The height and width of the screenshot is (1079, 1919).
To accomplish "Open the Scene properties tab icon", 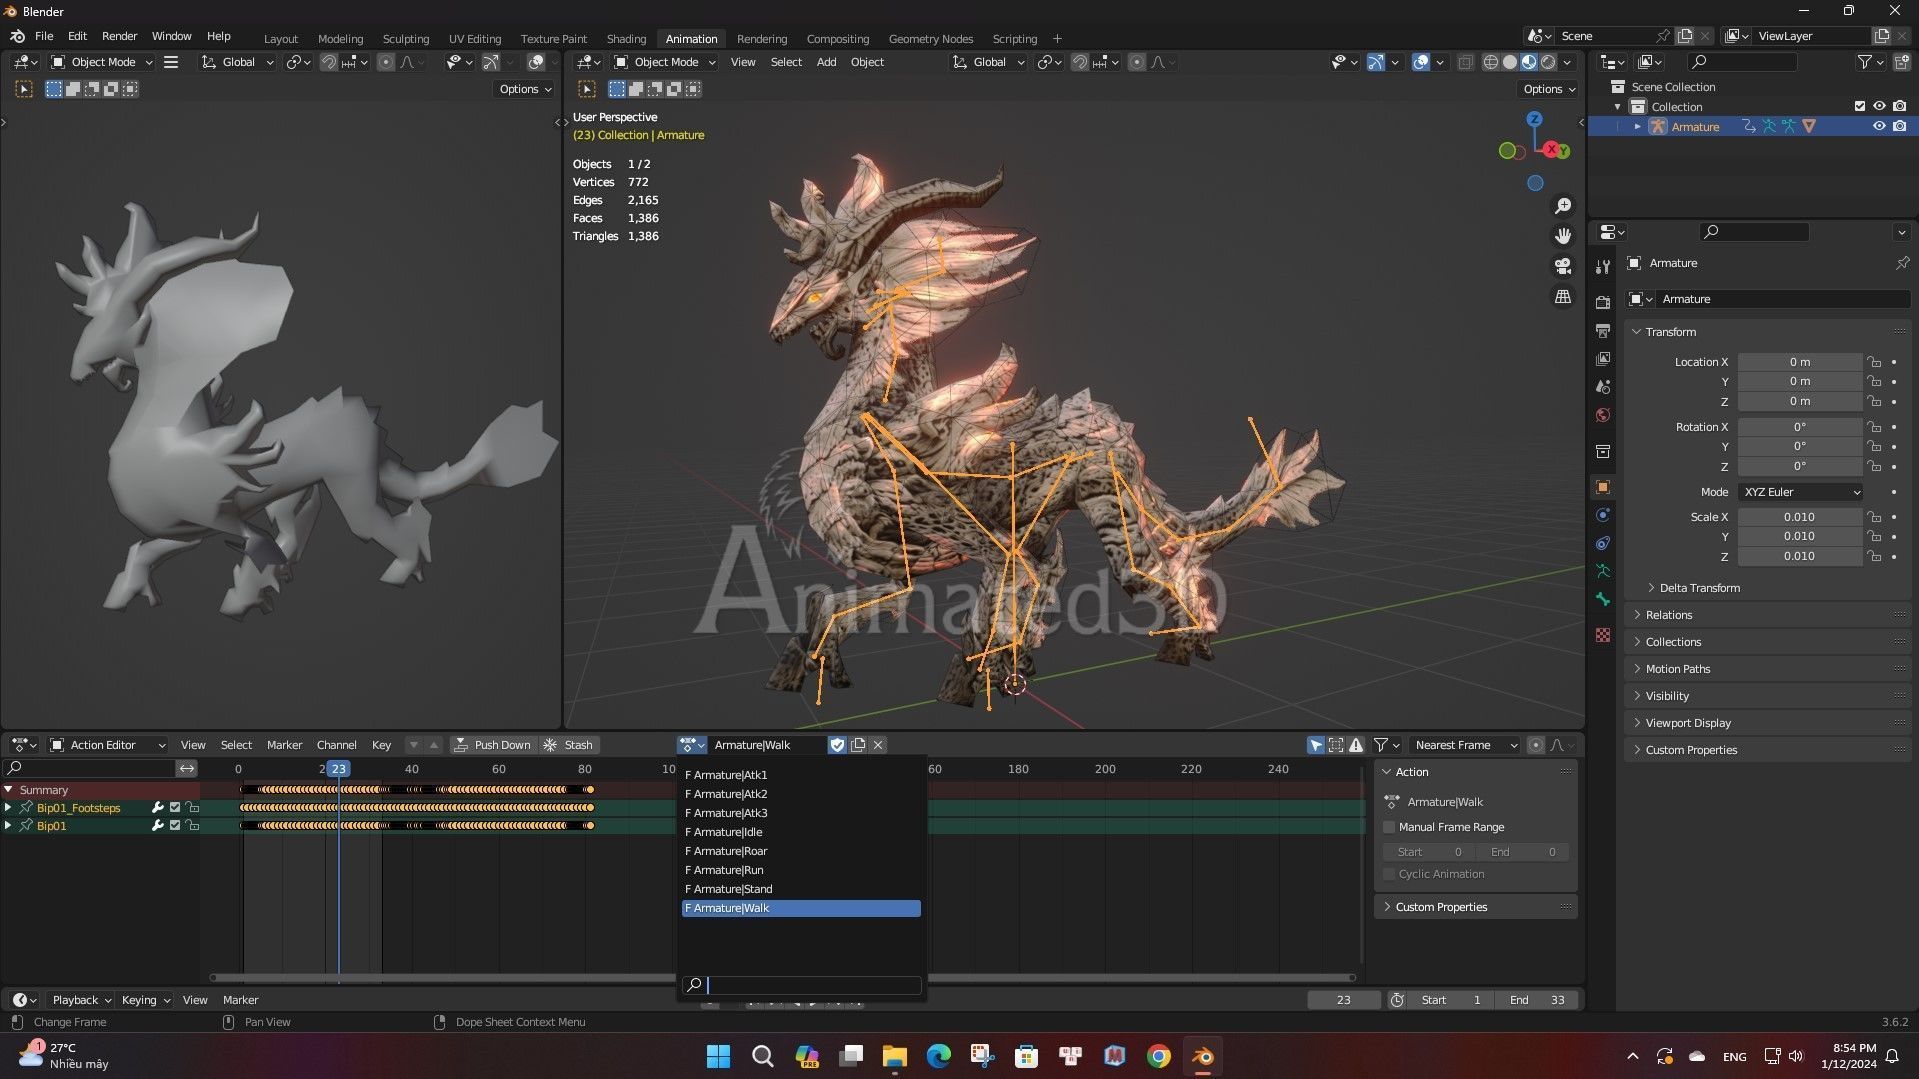I will (x=1603, y=386).
